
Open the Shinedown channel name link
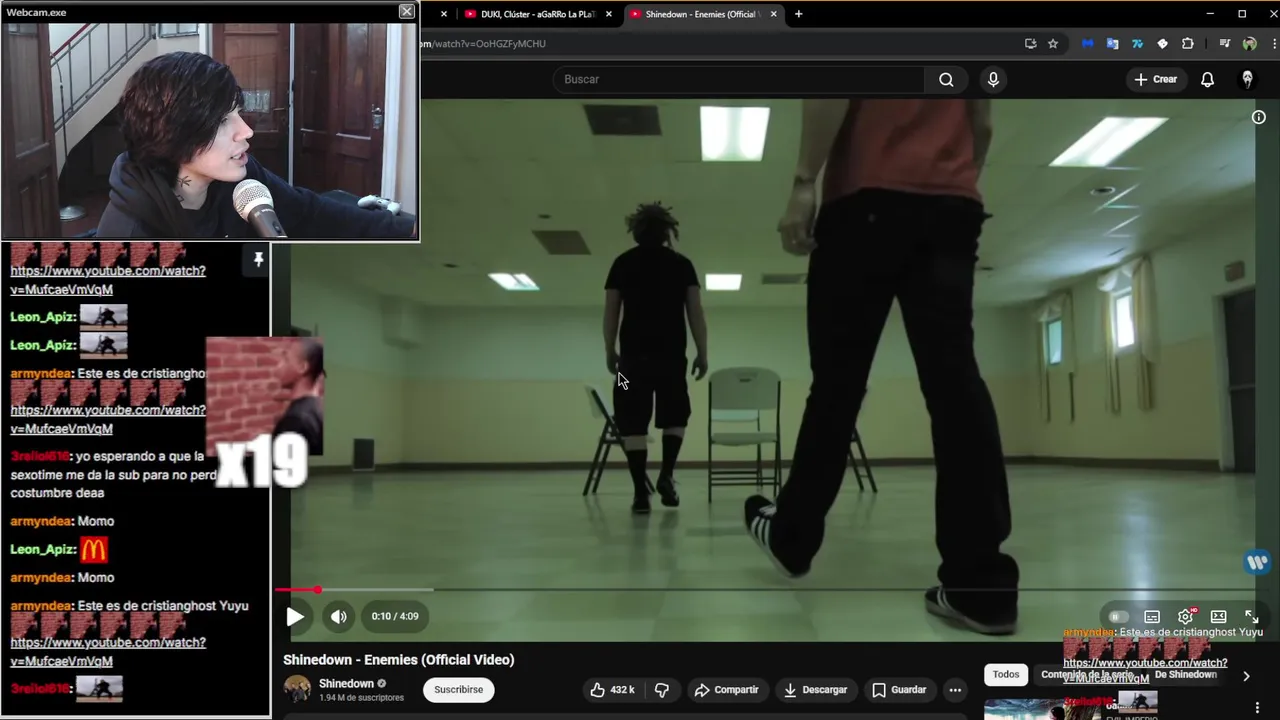click(x=346, y=684)
